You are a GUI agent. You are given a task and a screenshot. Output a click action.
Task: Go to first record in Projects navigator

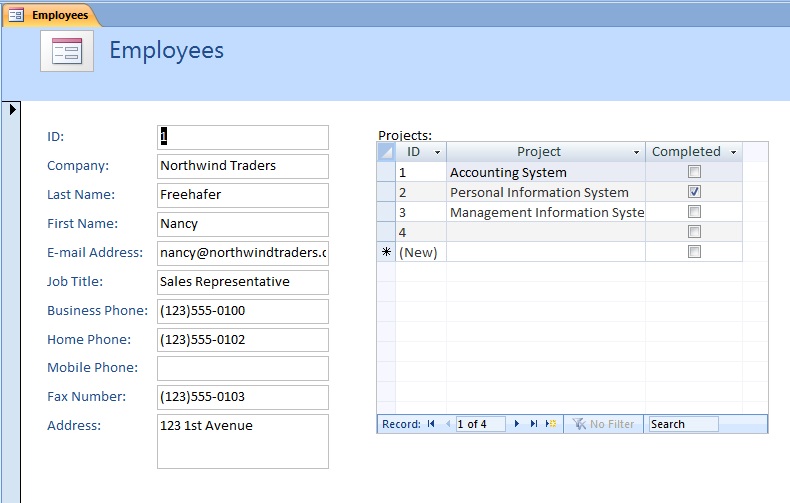click(431, 424)
